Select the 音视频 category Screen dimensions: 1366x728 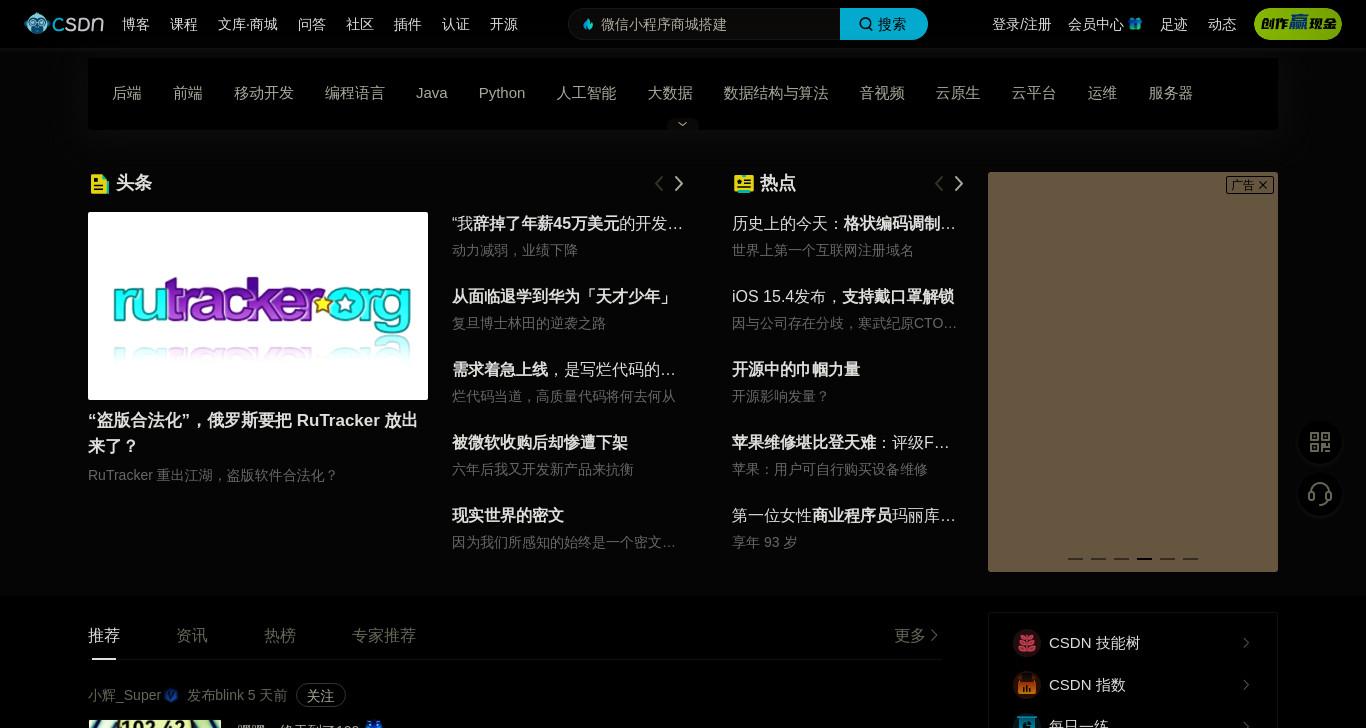[x=882, y=93]
